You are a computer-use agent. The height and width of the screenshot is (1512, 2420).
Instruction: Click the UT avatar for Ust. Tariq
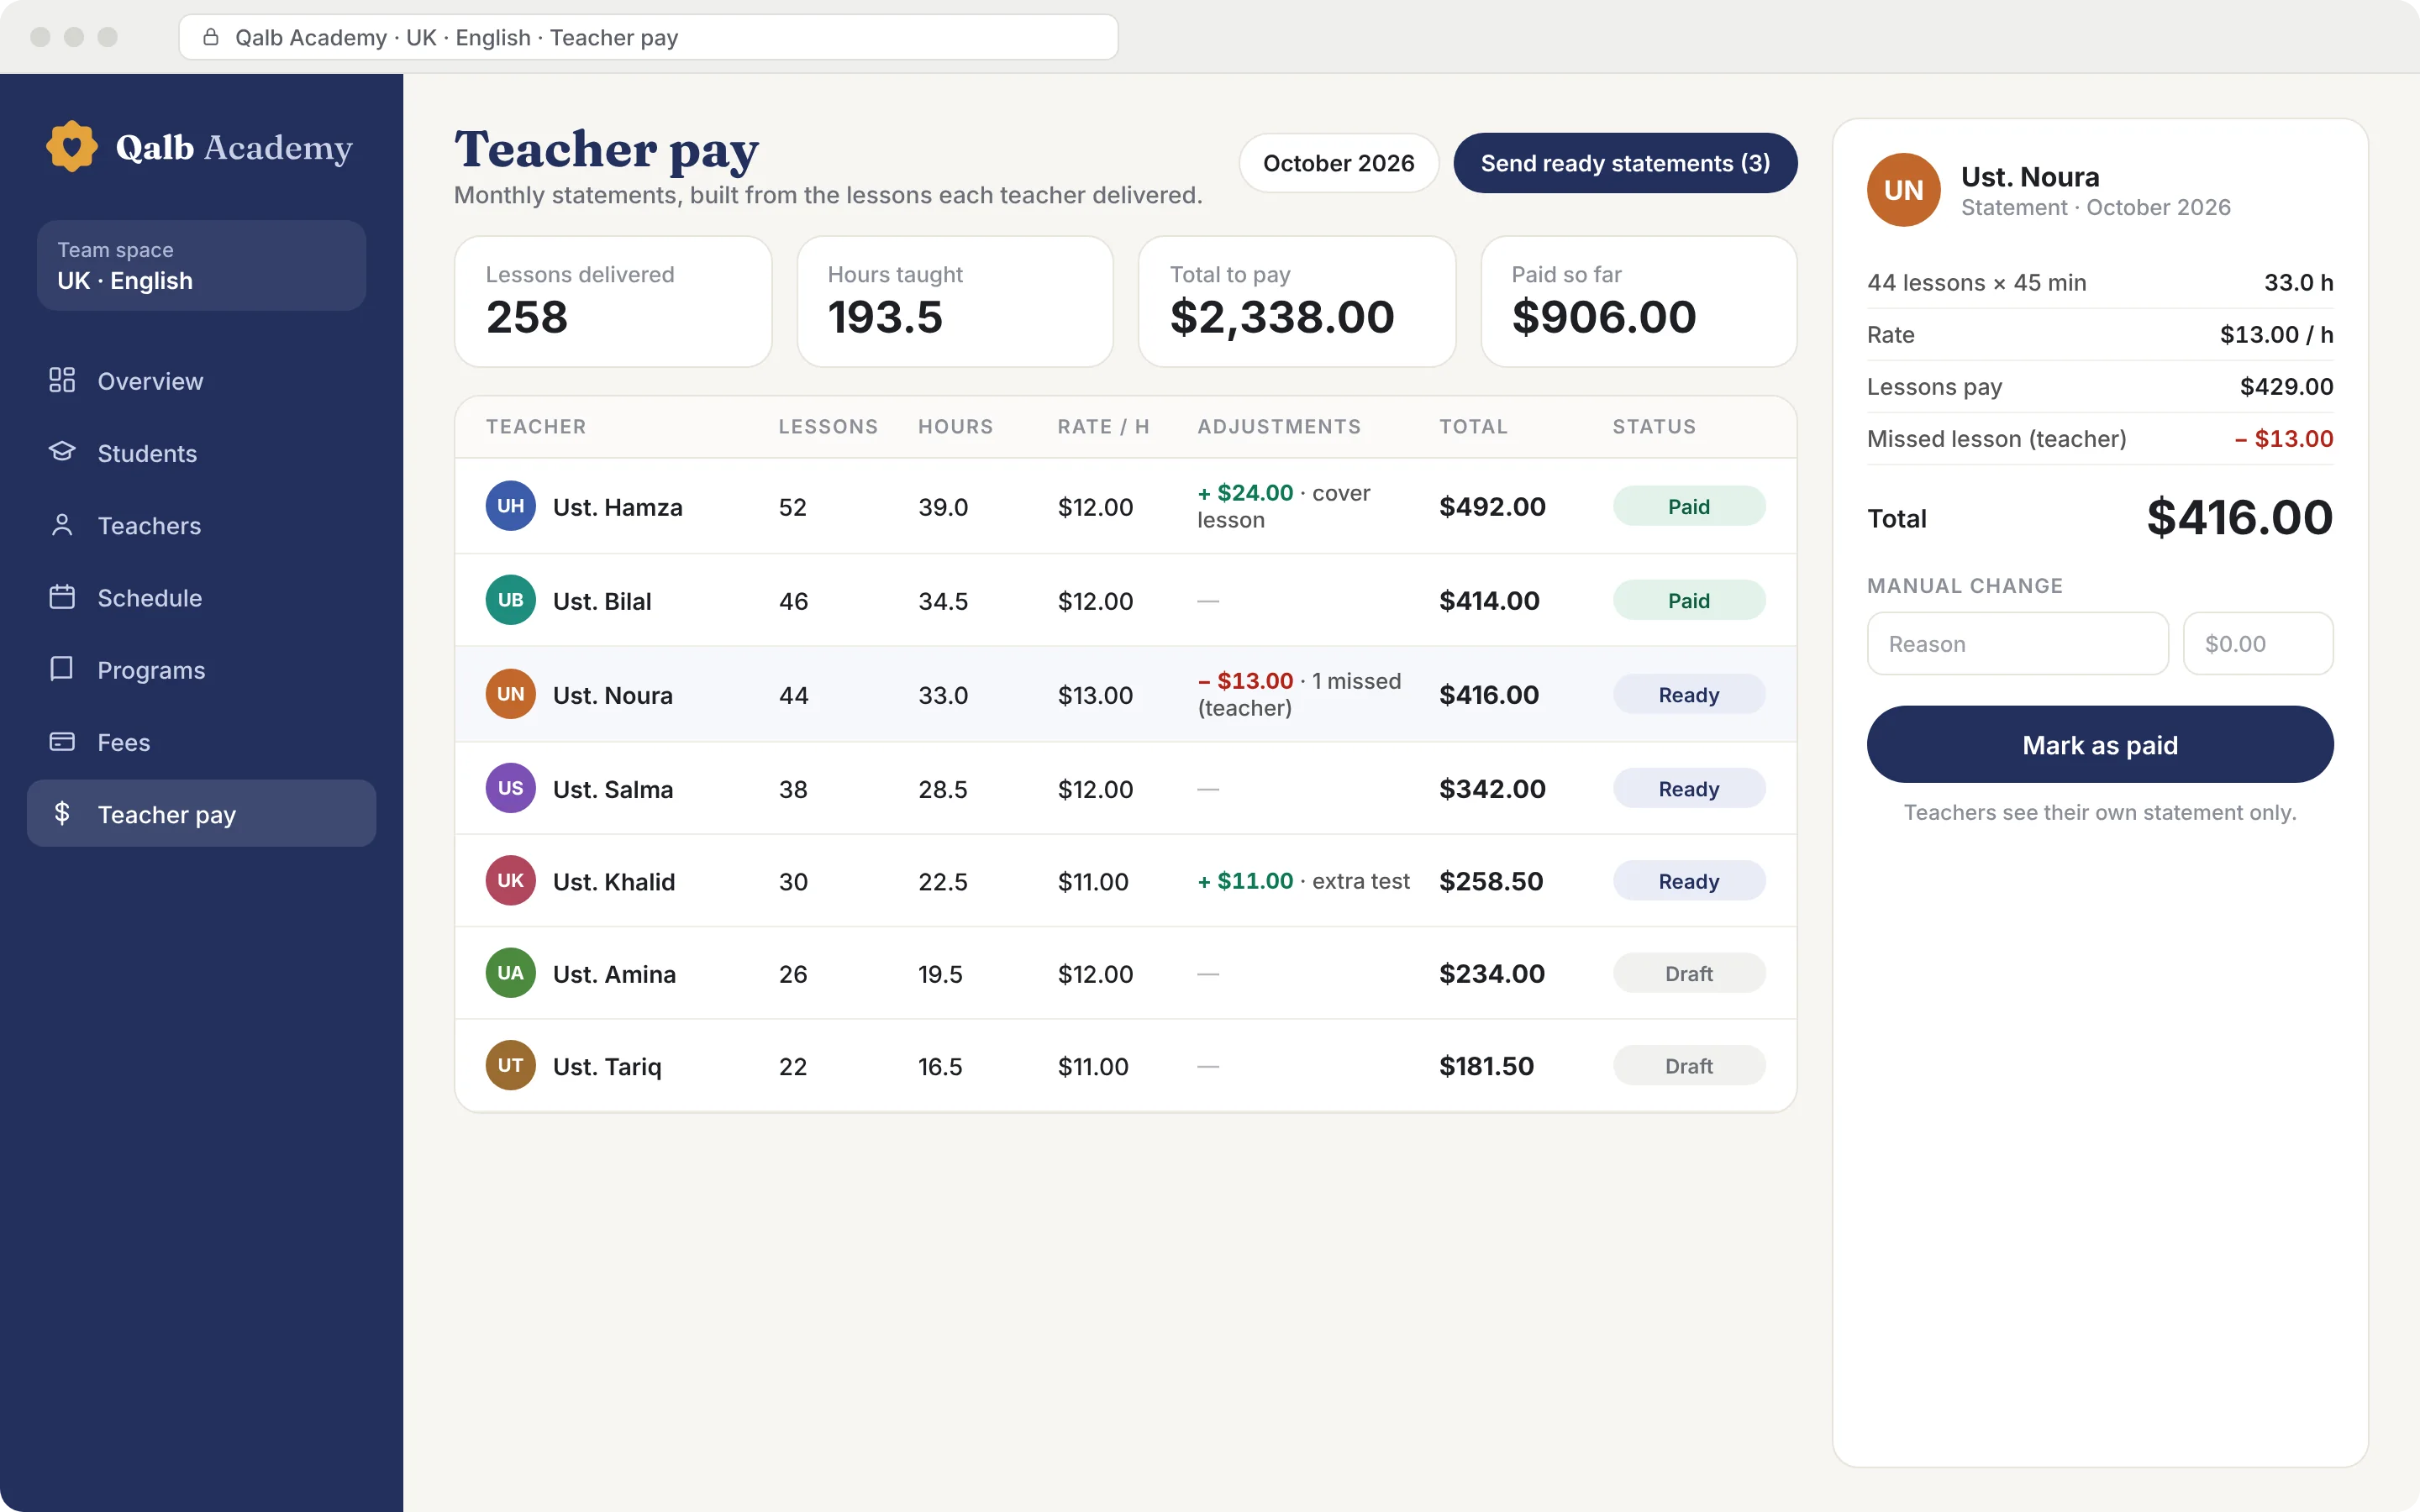(510, 1066)
